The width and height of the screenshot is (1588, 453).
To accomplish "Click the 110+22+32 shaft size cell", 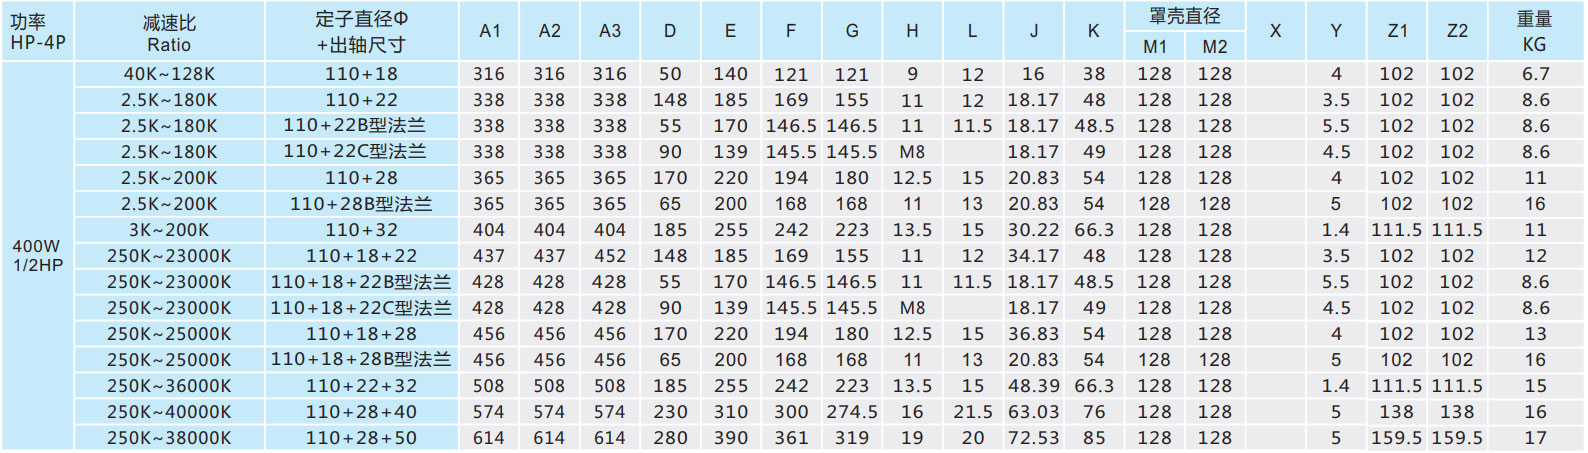I will (361, 386).
